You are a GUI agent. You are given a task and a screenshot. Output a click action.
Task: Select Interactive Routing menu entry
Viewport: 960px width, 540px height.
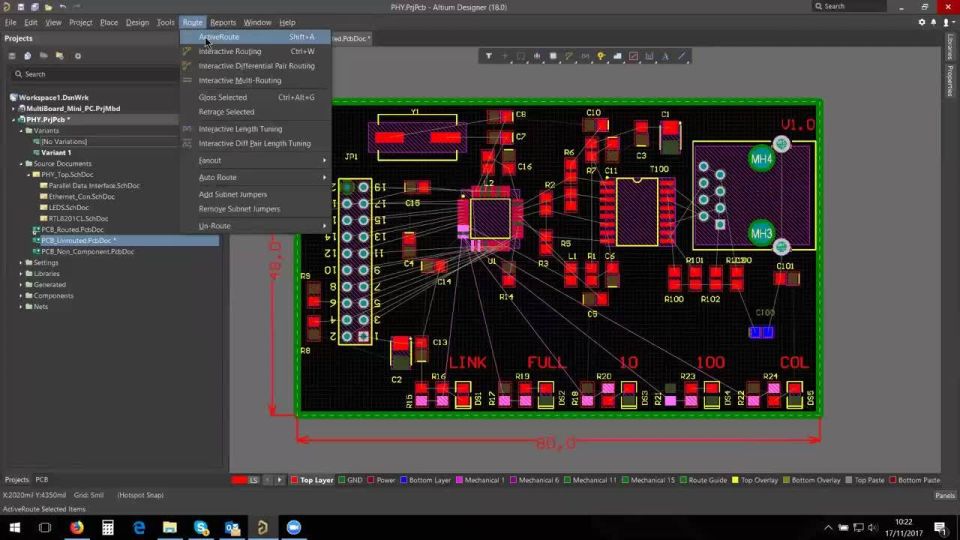click(255, 51)
